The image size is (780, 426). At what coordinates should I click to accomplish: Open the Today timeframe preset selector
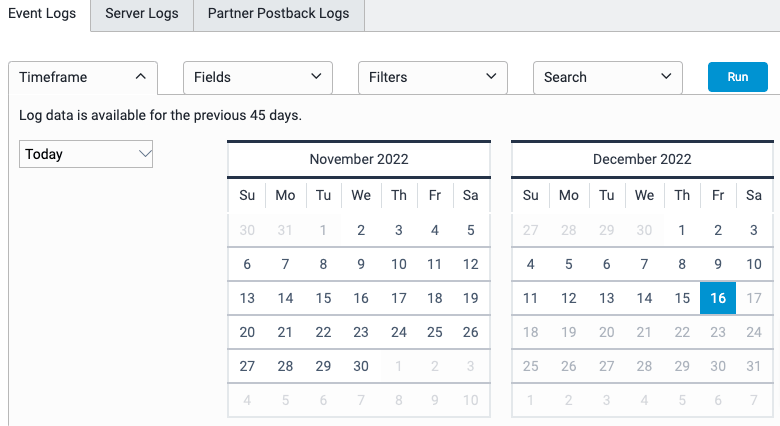coord(86,154)
